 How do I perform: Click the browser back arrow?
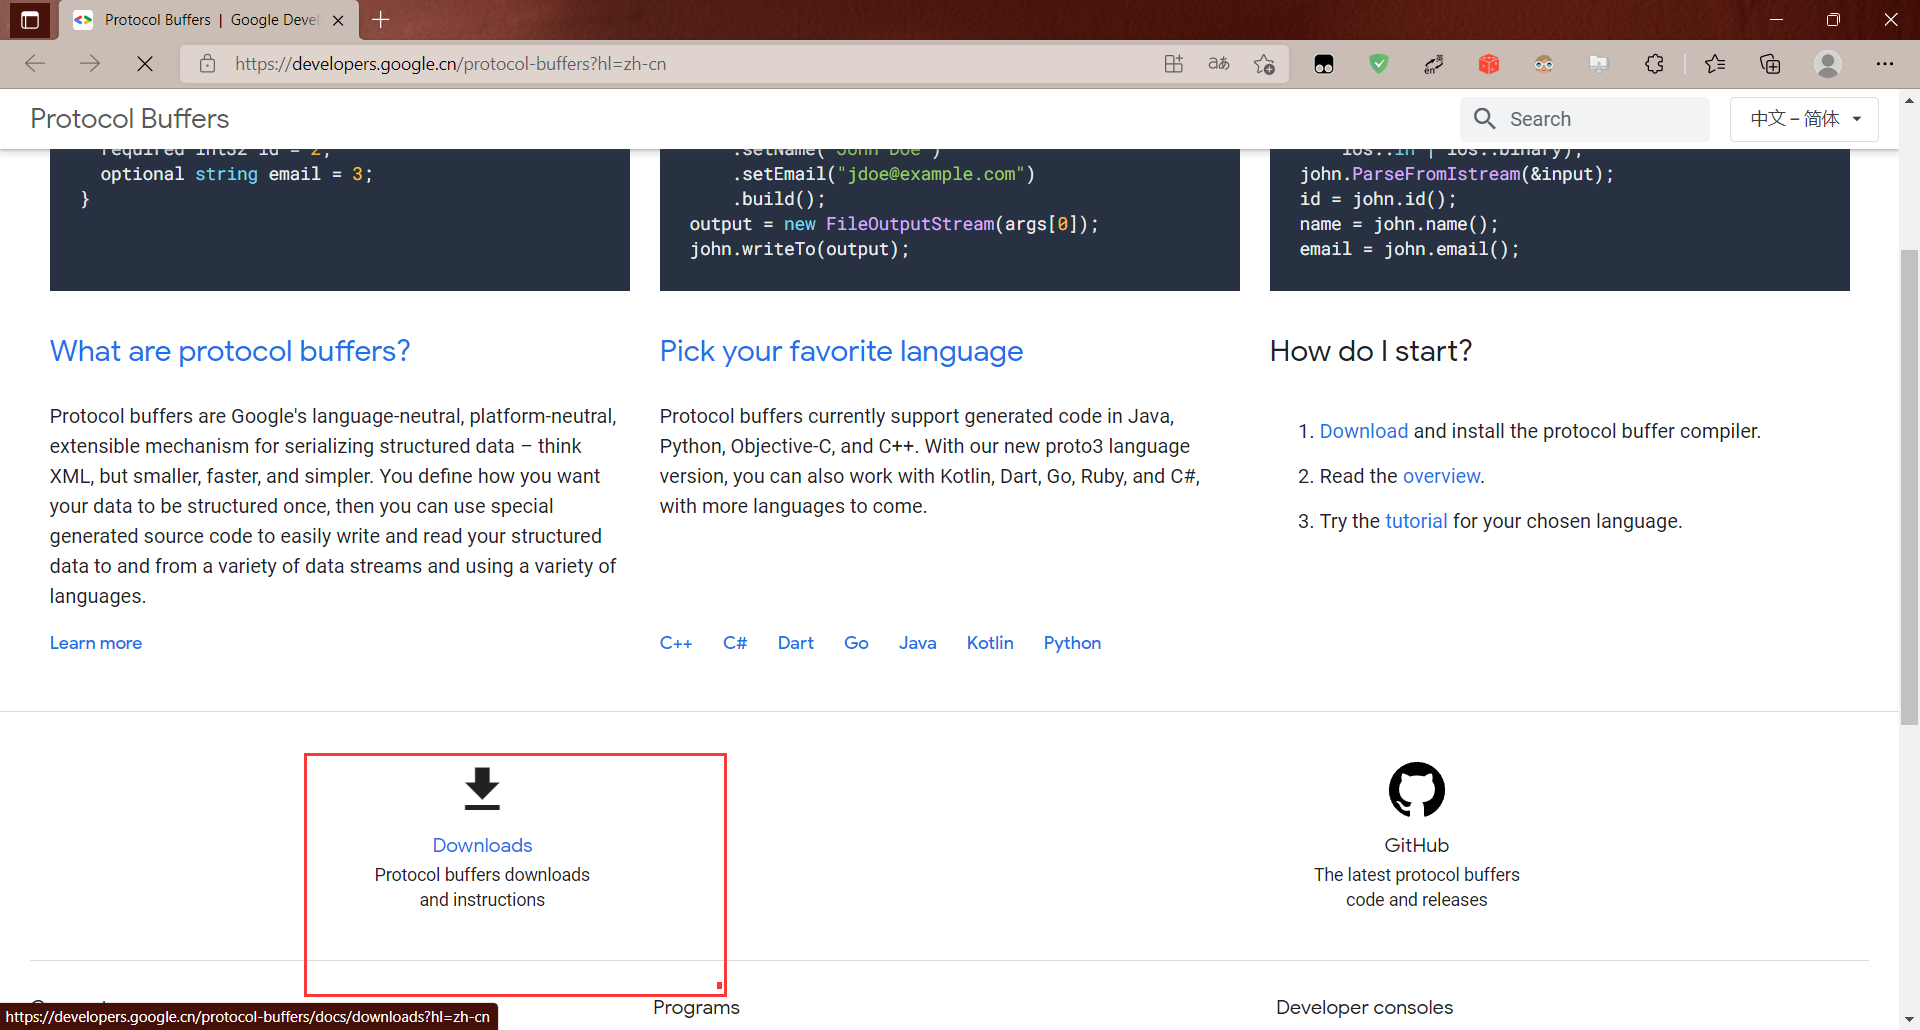[x=35, y=64]
